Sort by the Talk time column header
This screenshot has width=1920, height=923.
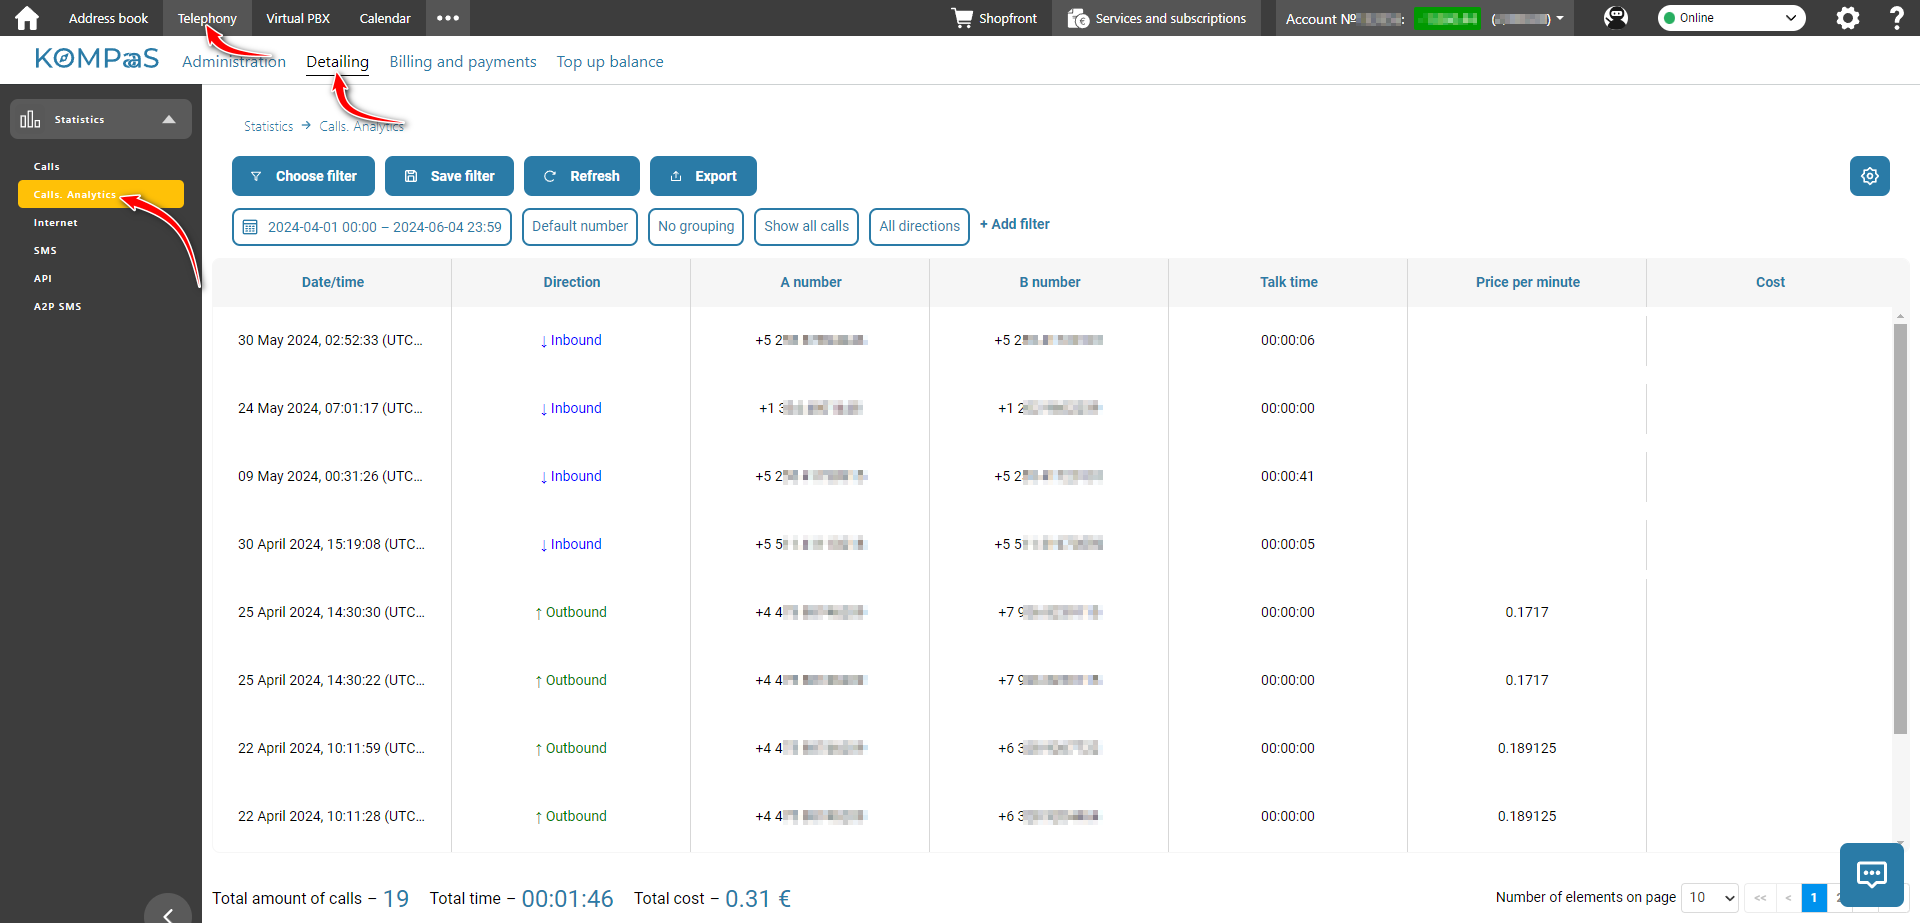[x=1288, y=282]
